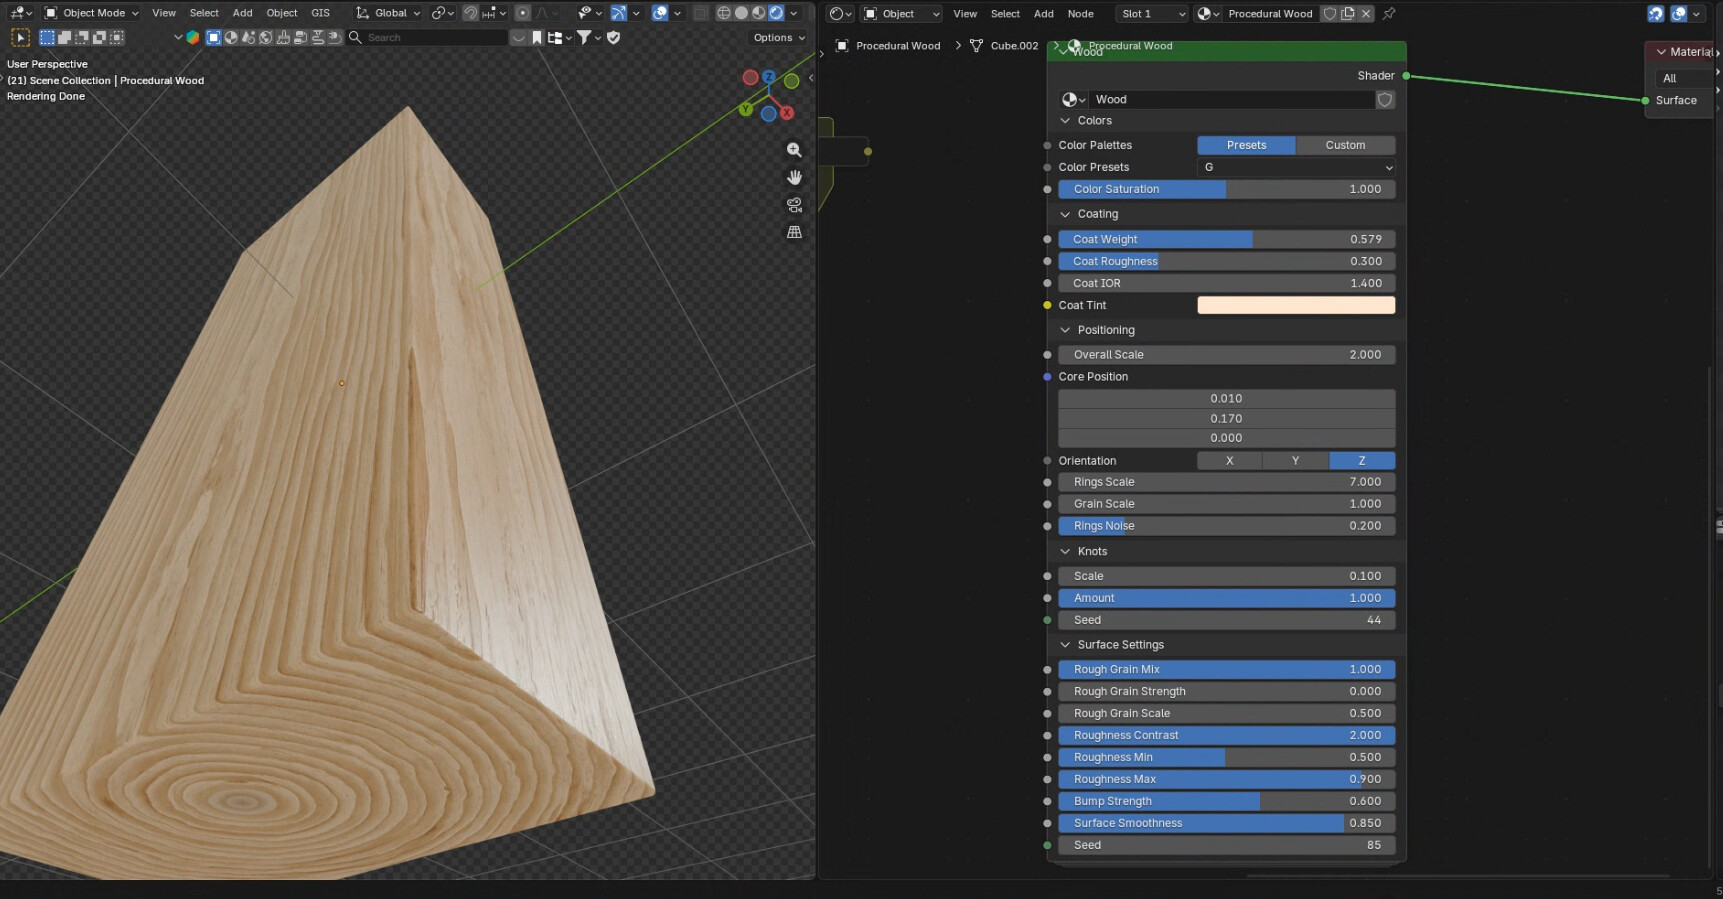Click the Coat Tint color swatch
The image size is (1723, 899).
click(1296, 306)
